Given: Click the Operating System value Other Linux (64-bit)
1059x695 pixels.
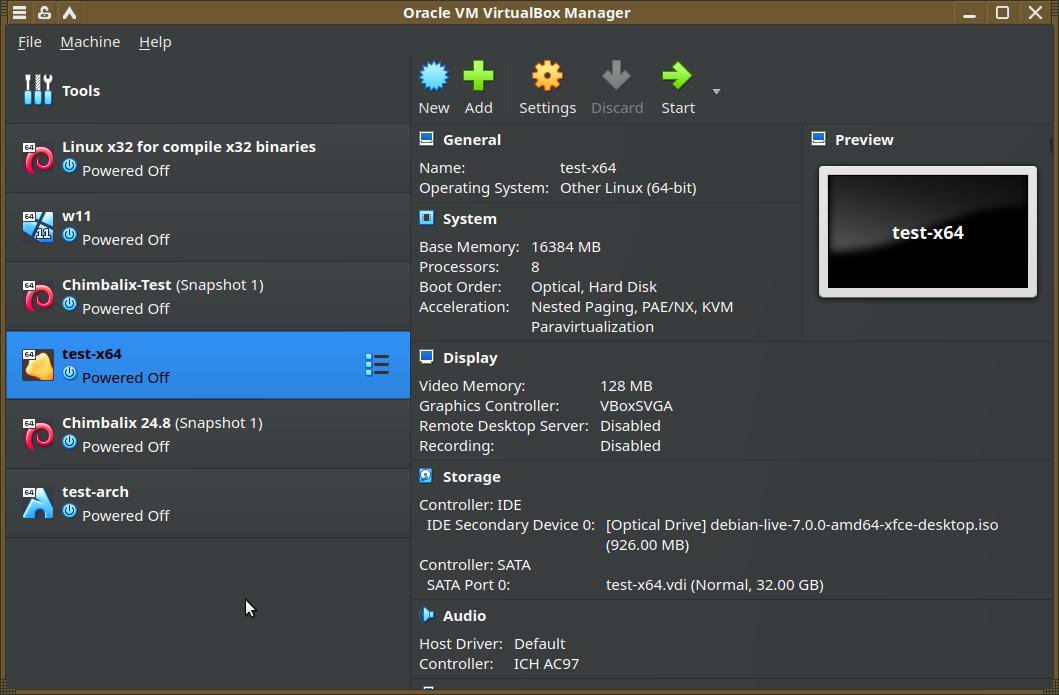Looking at the screenshot, I should click(x=628, y=188).
